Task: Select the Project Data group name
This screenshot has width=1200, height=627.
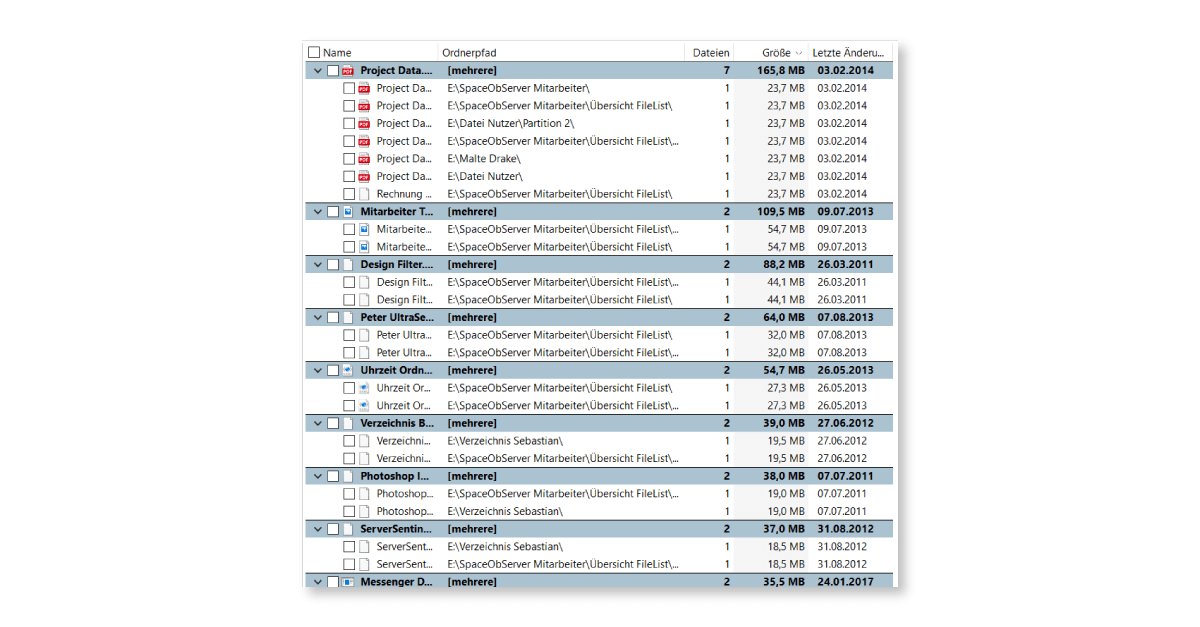Action: (x=397, y=71)
